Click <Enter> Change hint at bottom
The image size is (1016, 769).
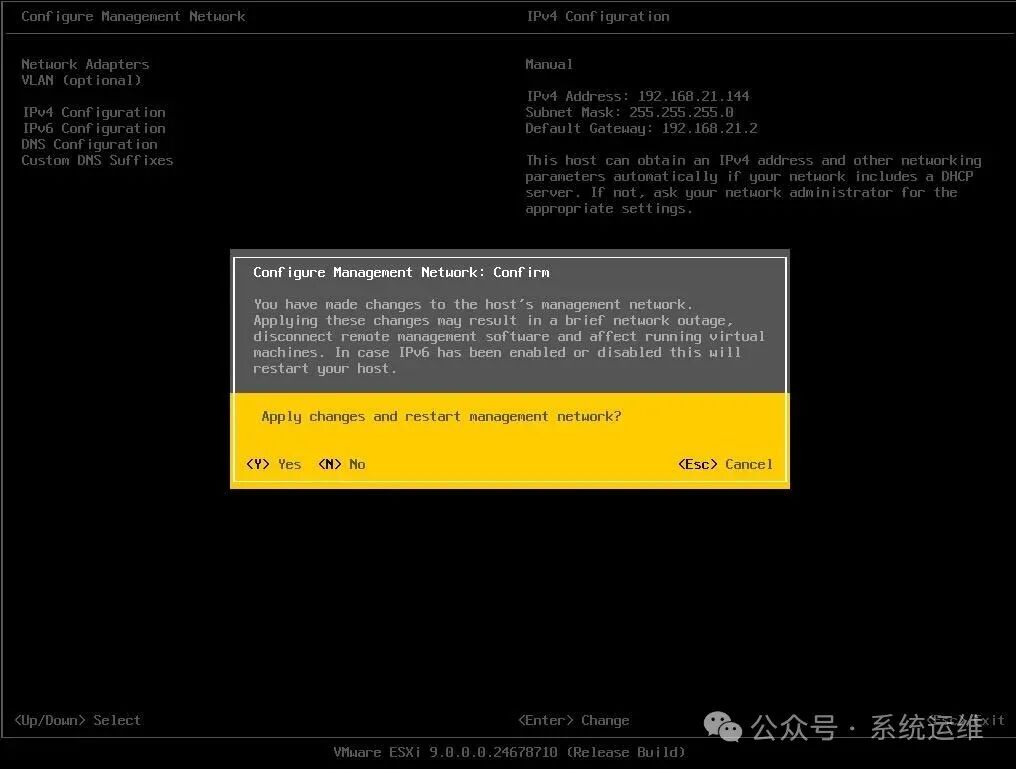coord(573,720)
